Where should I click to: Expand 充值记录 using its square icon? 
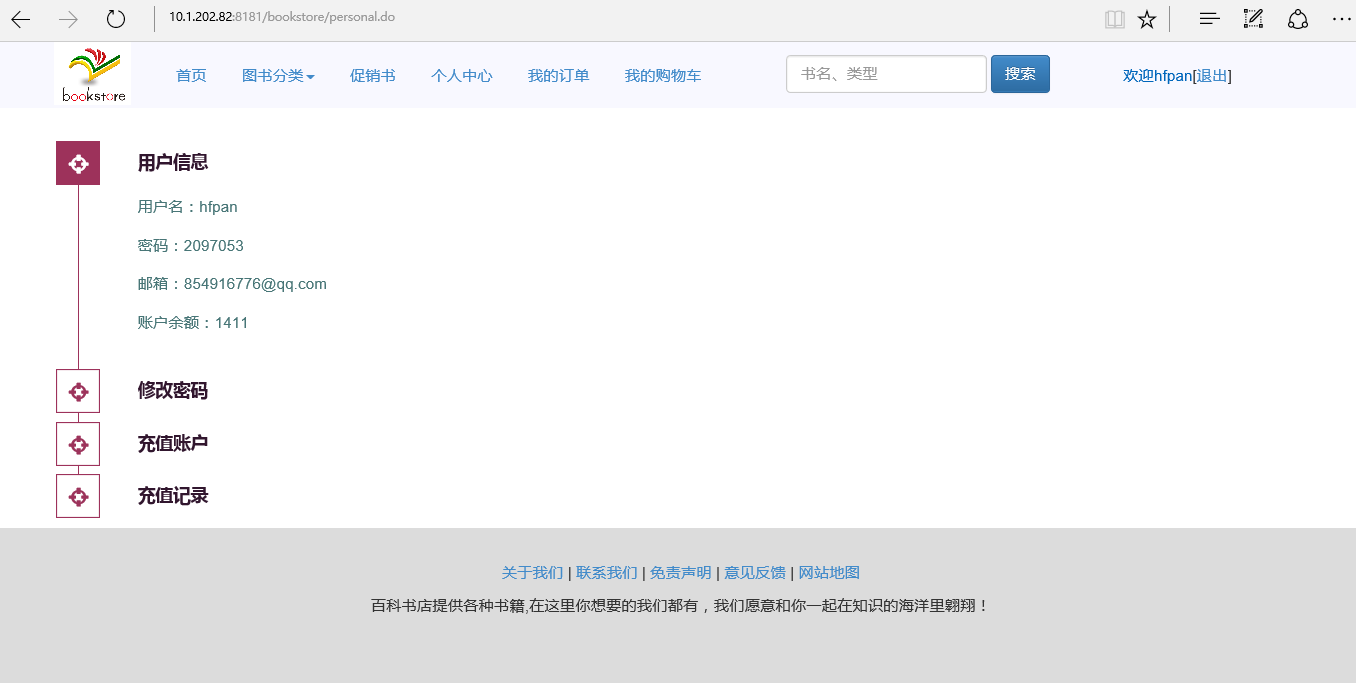pyautogui.click(x=78, y=496)
